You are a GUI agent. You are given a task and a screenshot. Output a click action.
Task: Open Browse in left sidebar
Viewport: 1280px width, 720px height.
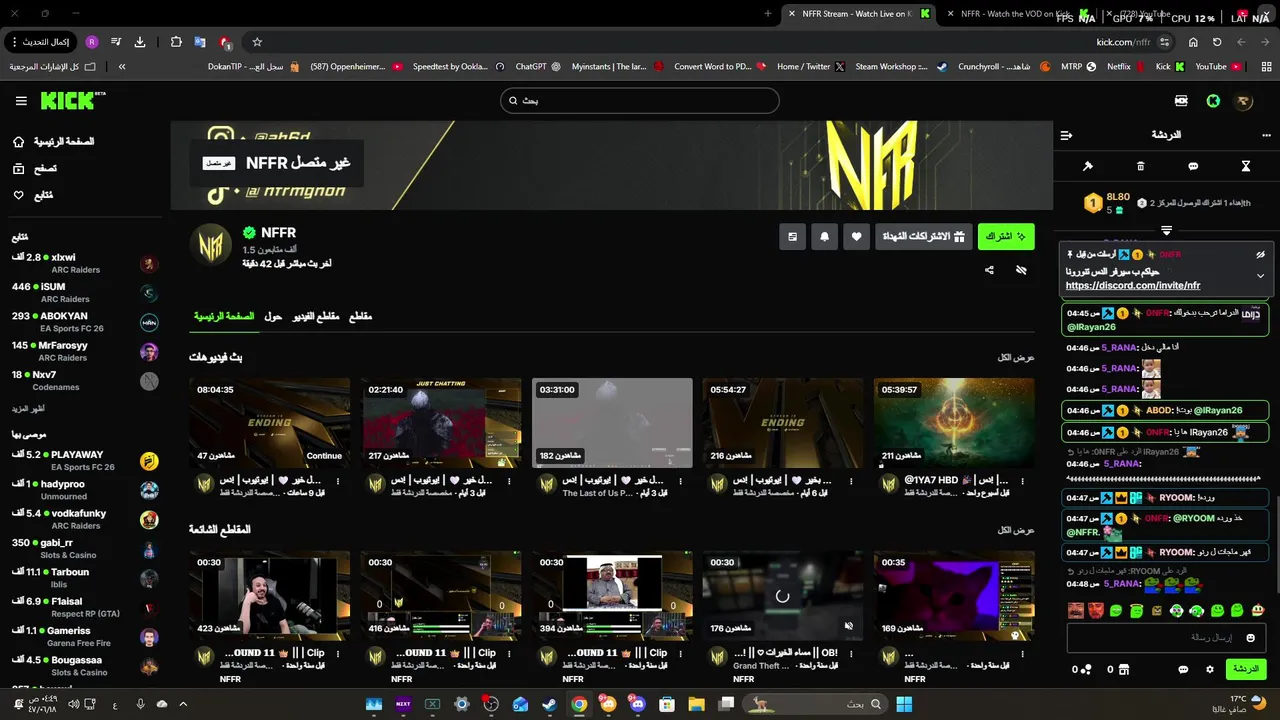click(35, 169)
